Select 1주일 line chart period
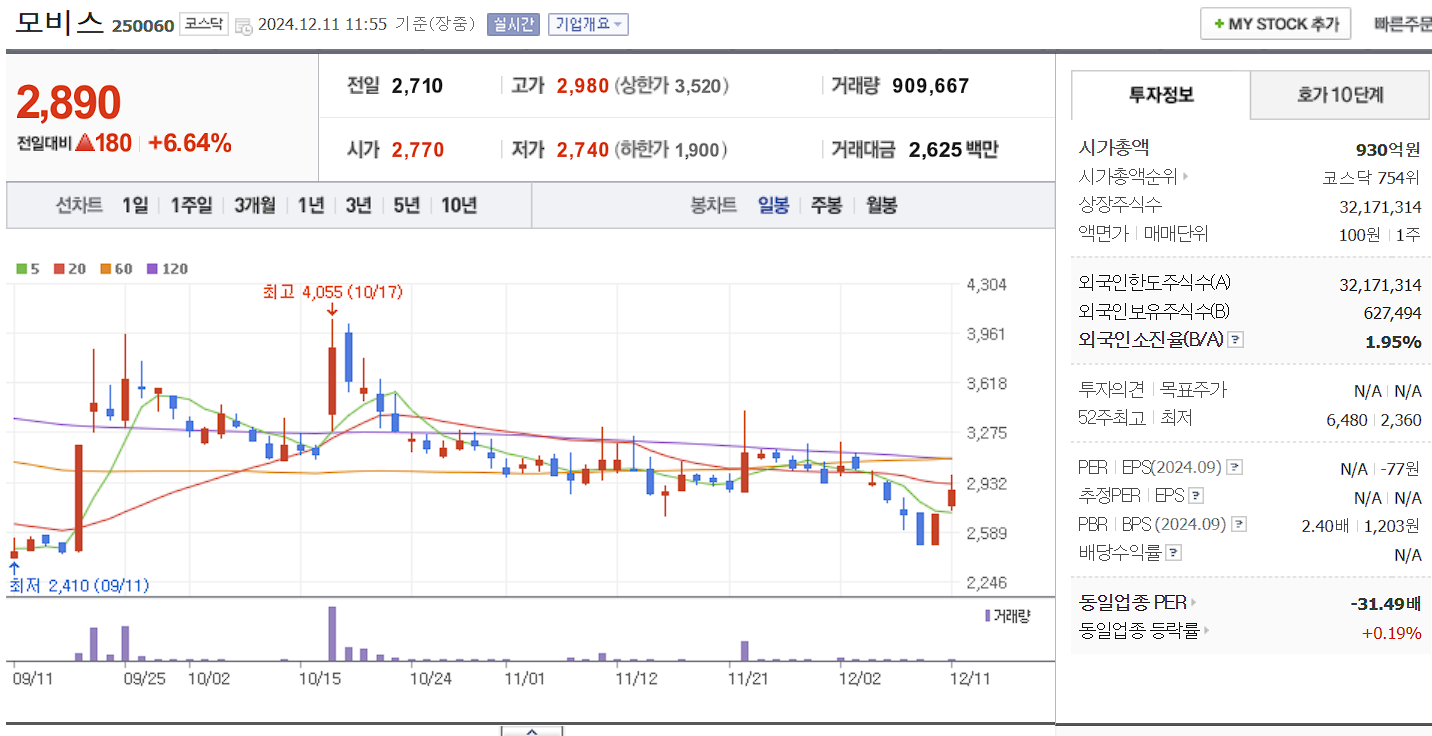 [191, 205]
